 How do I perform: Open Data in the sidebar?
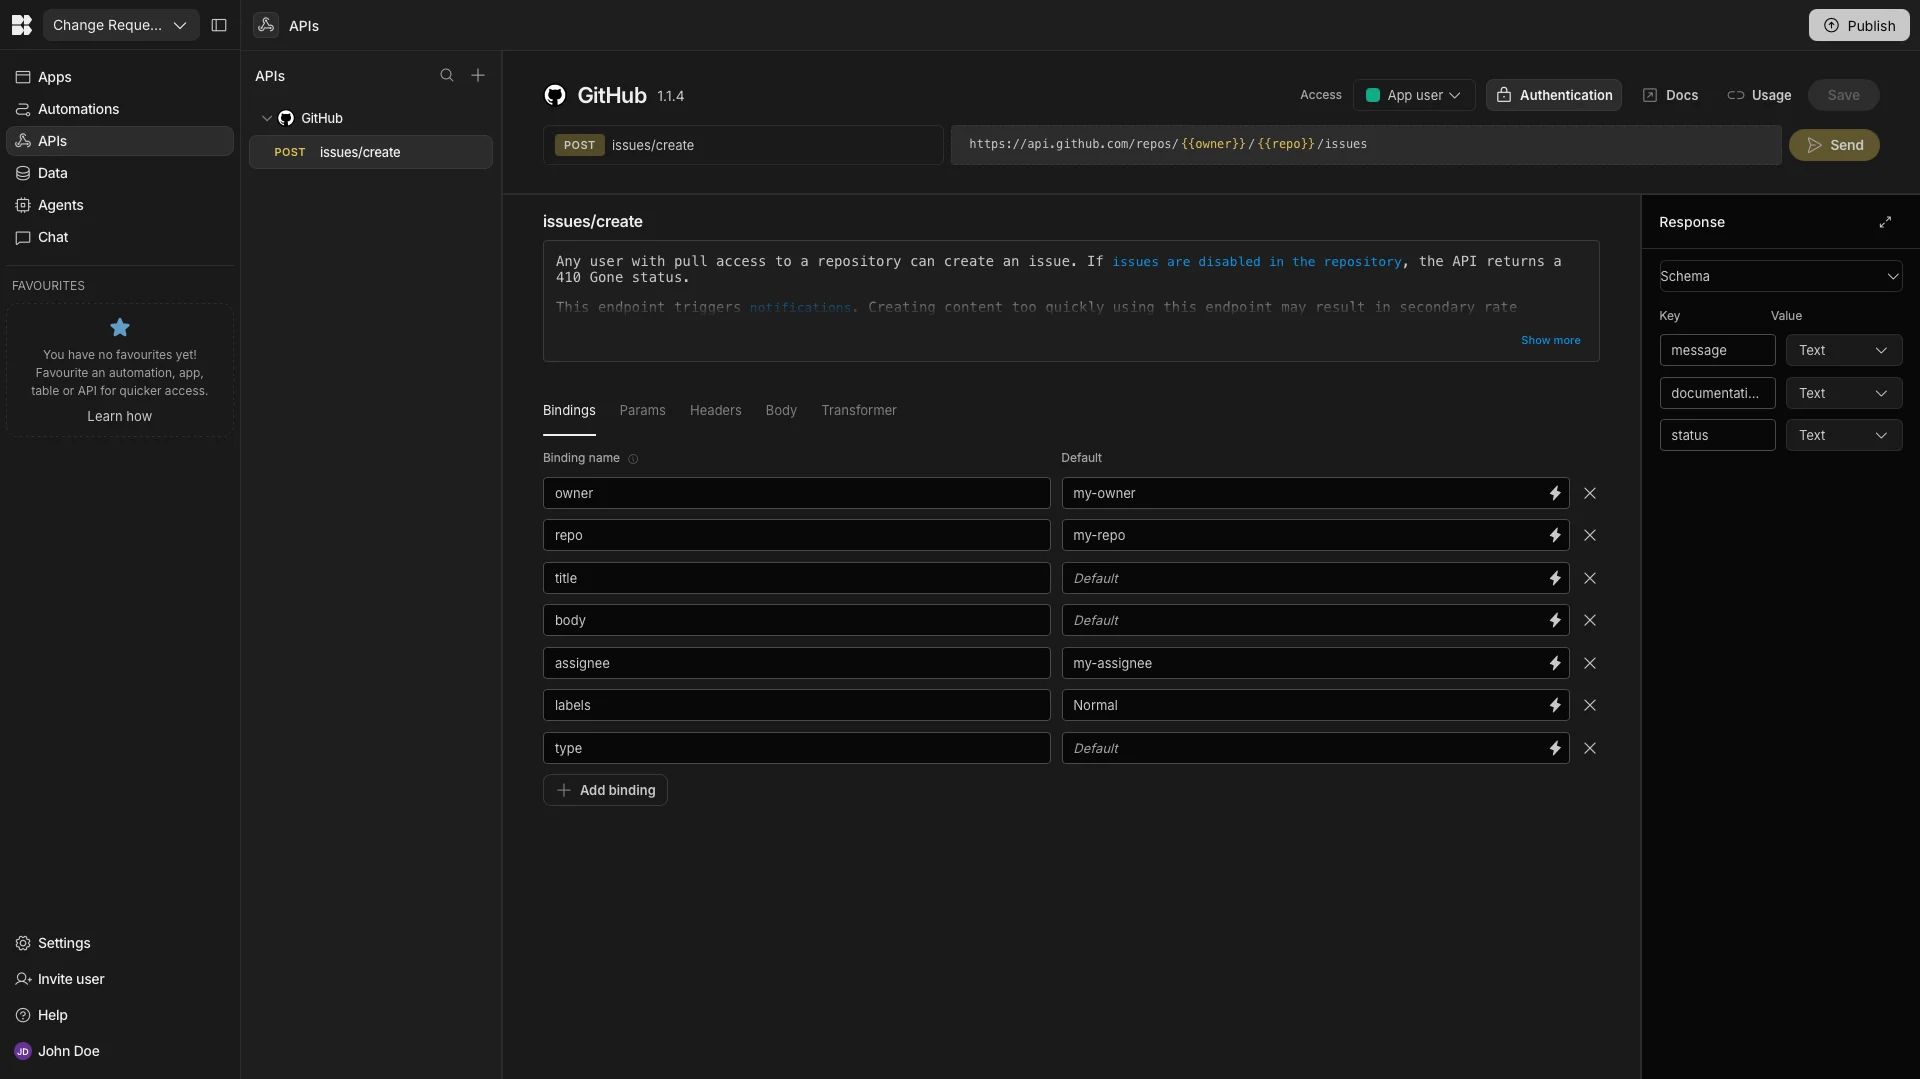coord(120,173)
